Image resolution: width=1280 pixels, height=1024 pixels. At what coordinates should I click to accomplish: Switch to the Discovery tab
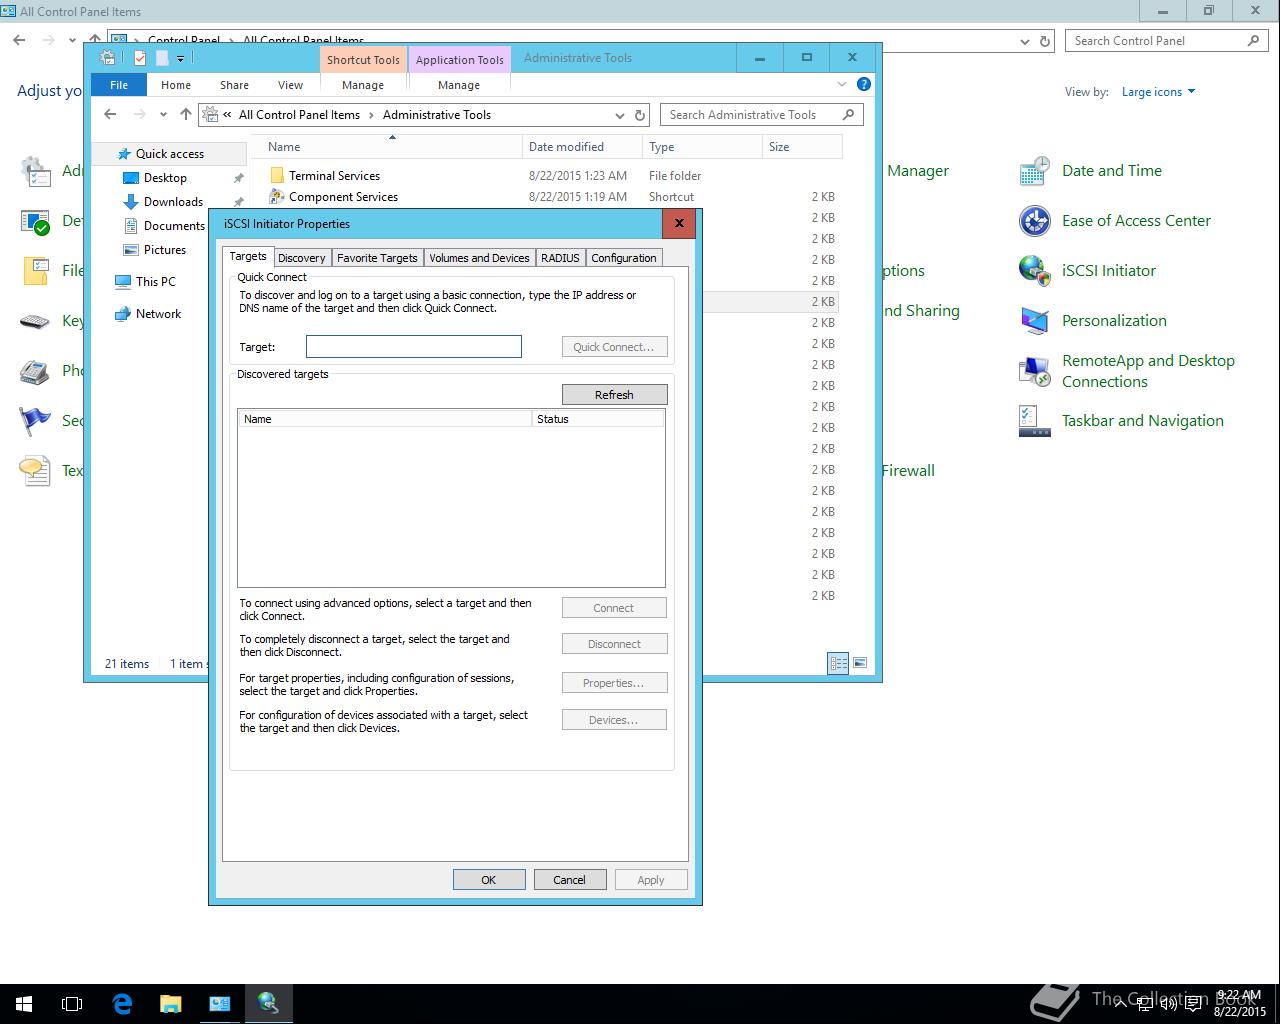pos(301,258)
